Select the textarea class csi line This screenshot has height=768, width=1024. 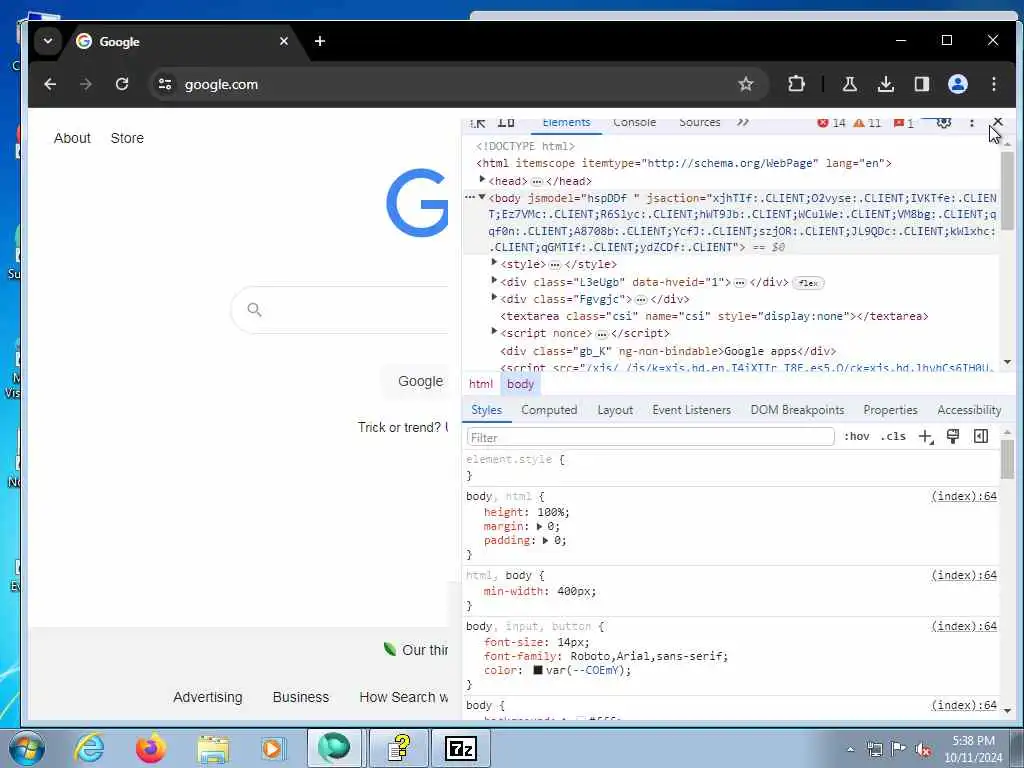pyautogui.click(x=714, y=316)
